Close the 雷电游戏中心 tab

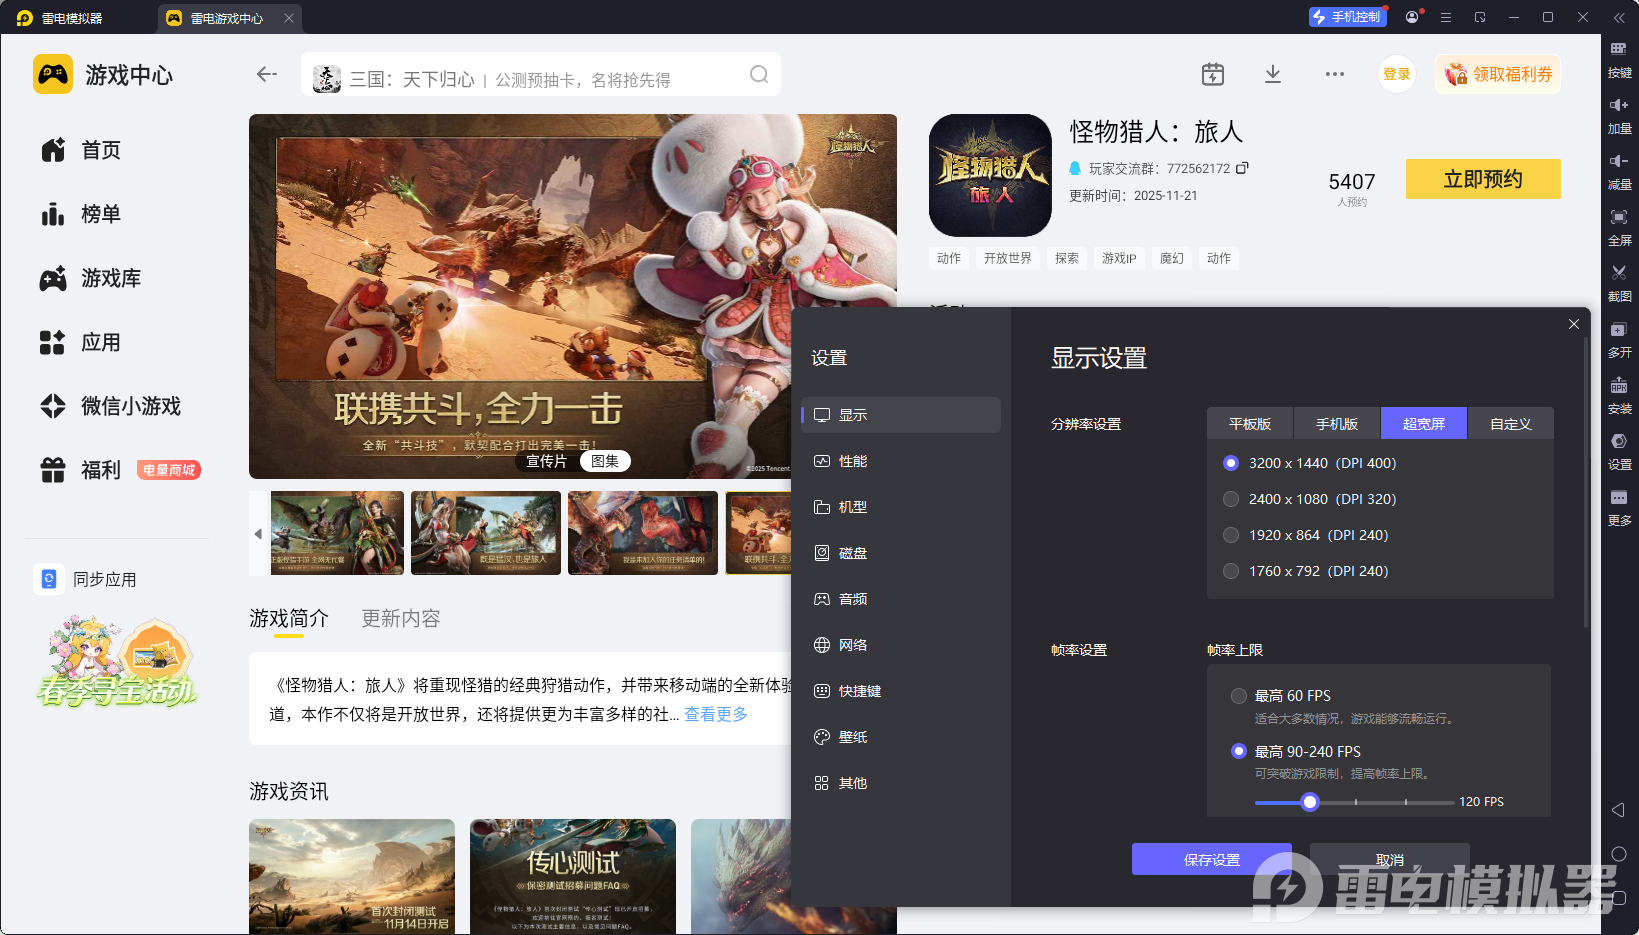(289, 18)
